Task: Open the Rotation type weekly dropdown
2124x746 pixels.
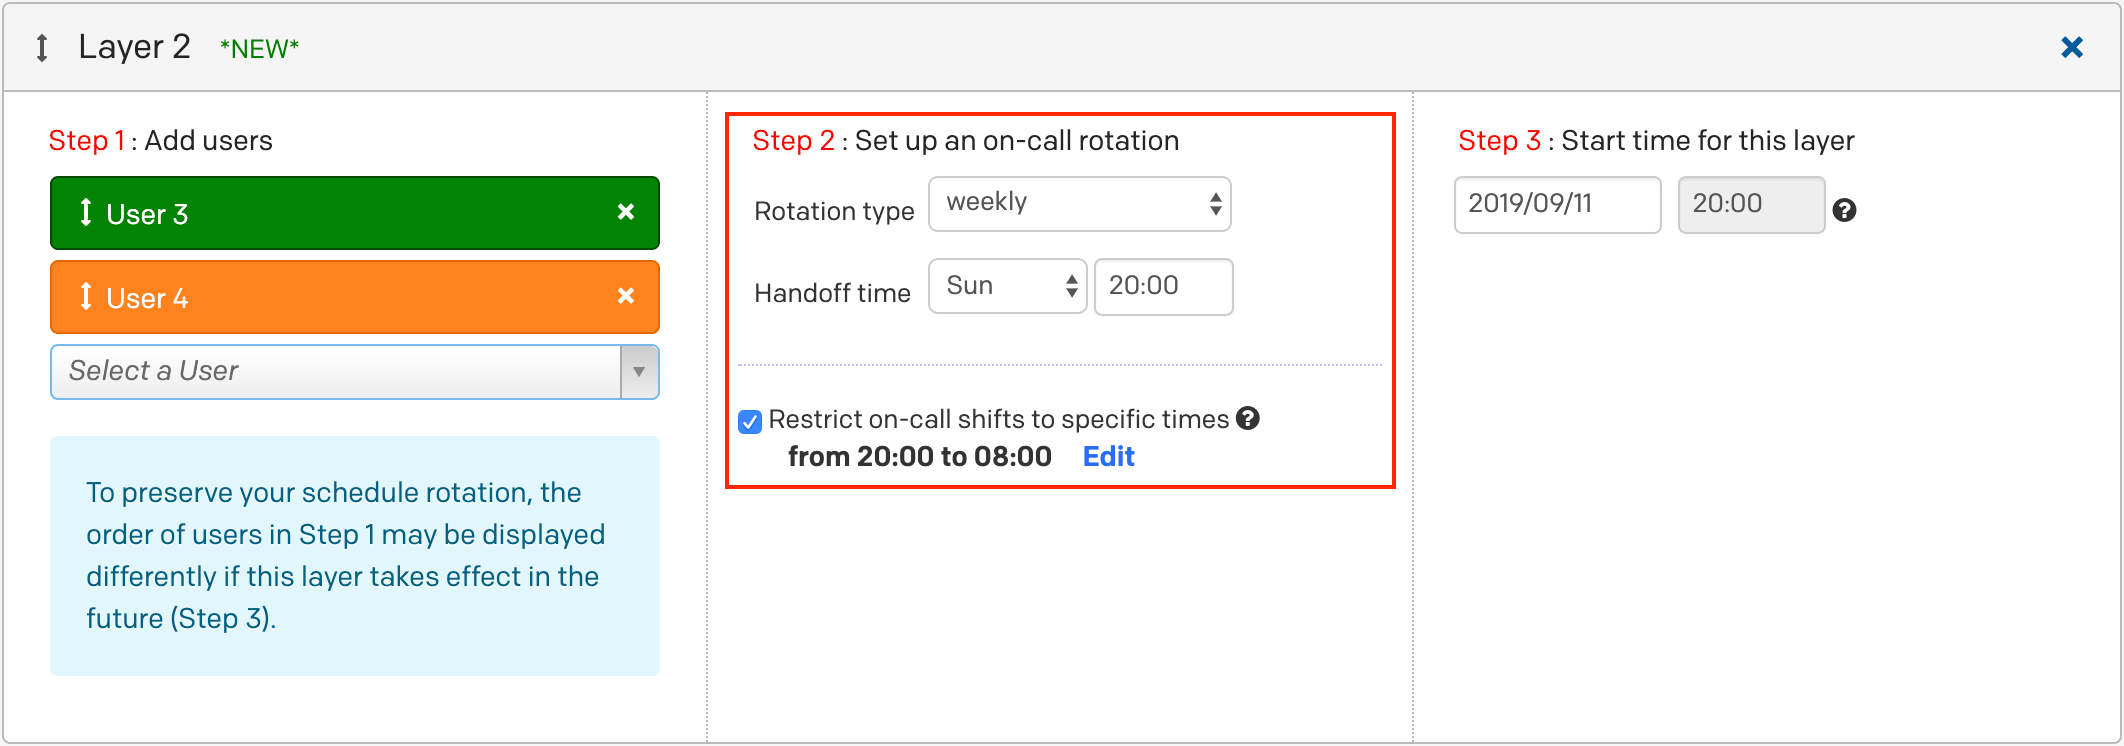Action: coord(1080,204)
